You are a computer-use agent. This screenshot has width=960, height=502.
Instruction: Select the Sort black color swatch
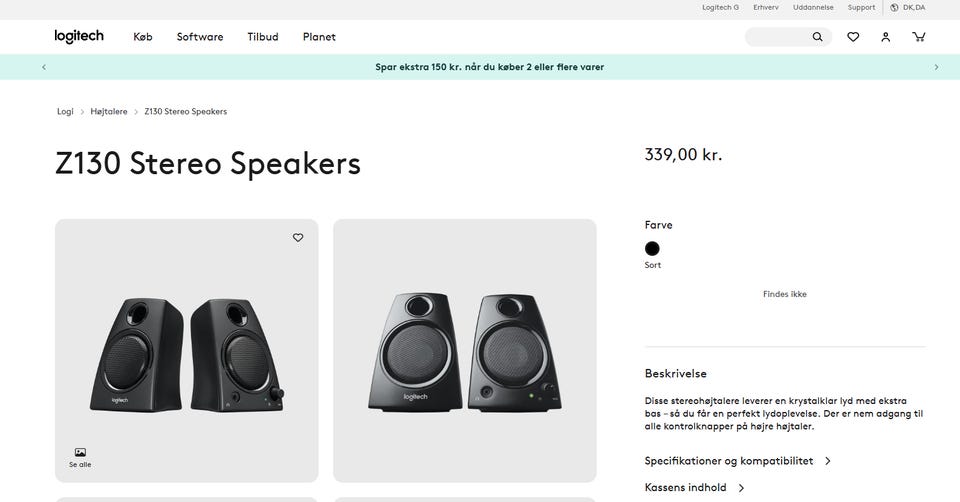(652, 249)
